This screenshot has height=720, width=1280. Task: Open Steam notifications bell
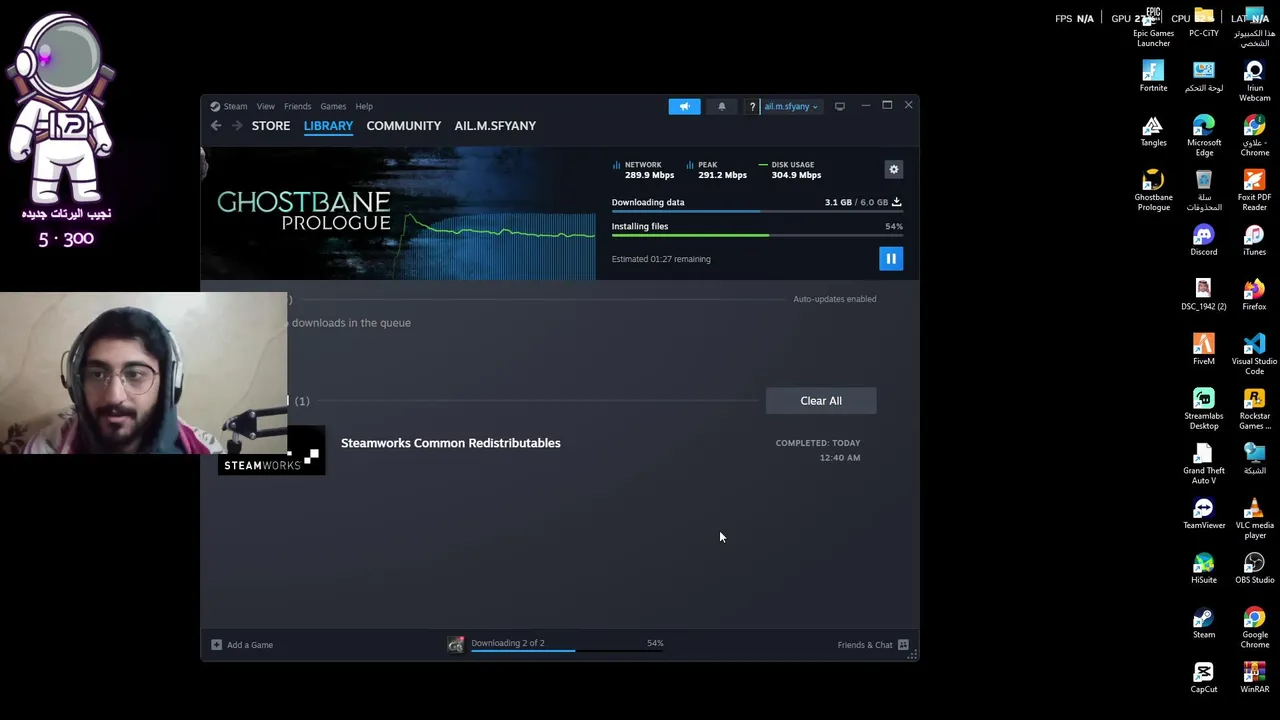coord(722,106)
